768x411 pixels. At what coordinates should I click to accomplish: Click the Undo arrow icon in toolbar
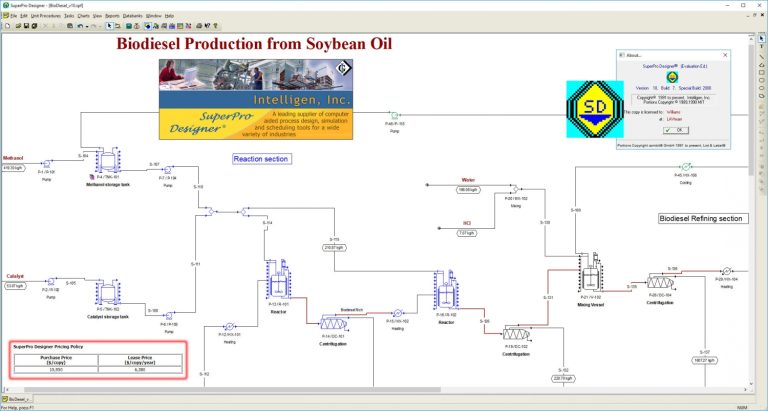(x=80, y=25)
